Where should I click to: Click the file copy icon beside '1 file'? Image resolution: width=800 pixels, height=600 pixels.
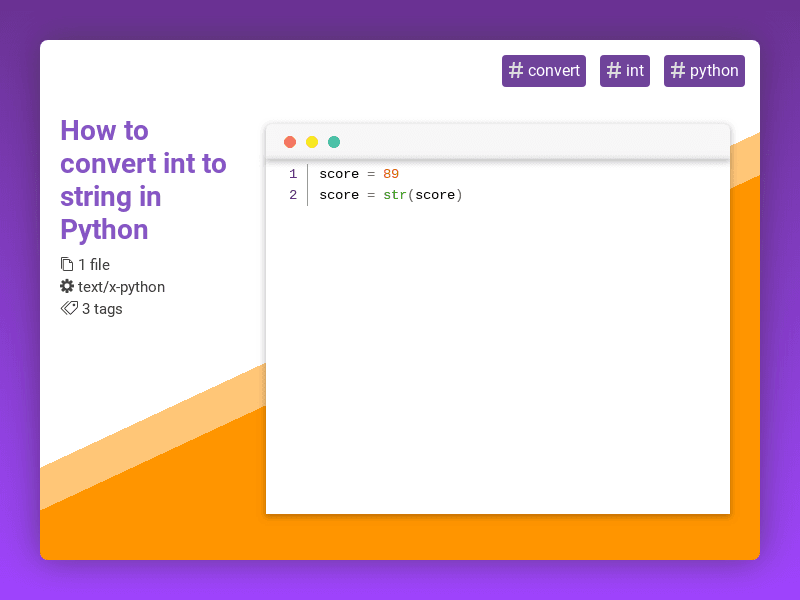[68, 264]
